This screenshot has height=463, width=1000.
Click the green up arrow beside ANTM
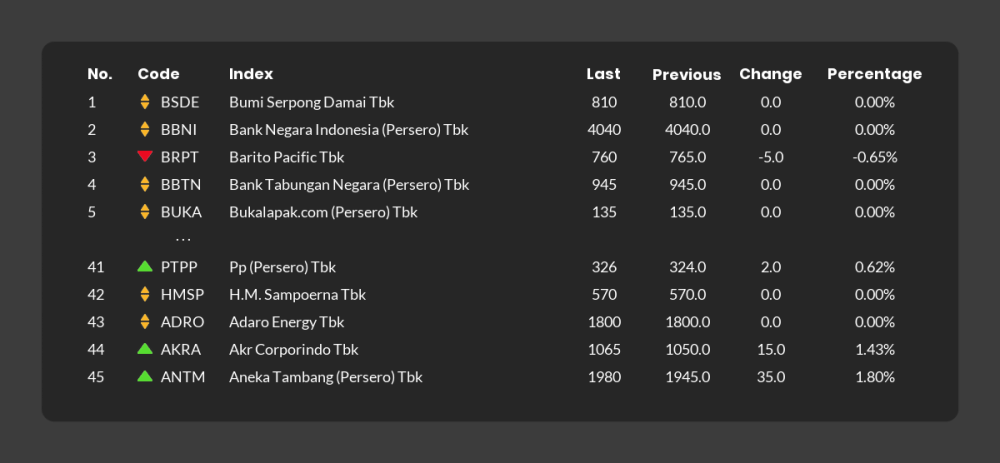point(145,376)
